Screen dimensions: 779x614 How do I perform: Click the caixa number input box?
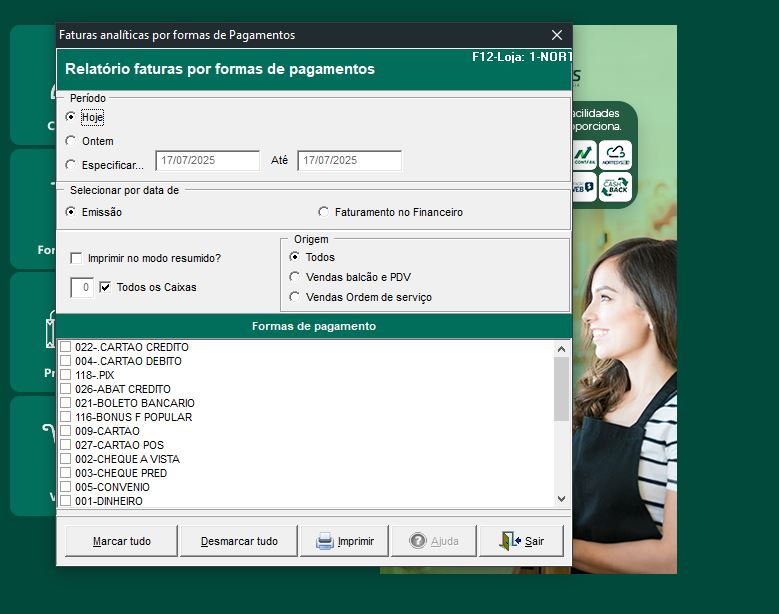pos(82,288)
